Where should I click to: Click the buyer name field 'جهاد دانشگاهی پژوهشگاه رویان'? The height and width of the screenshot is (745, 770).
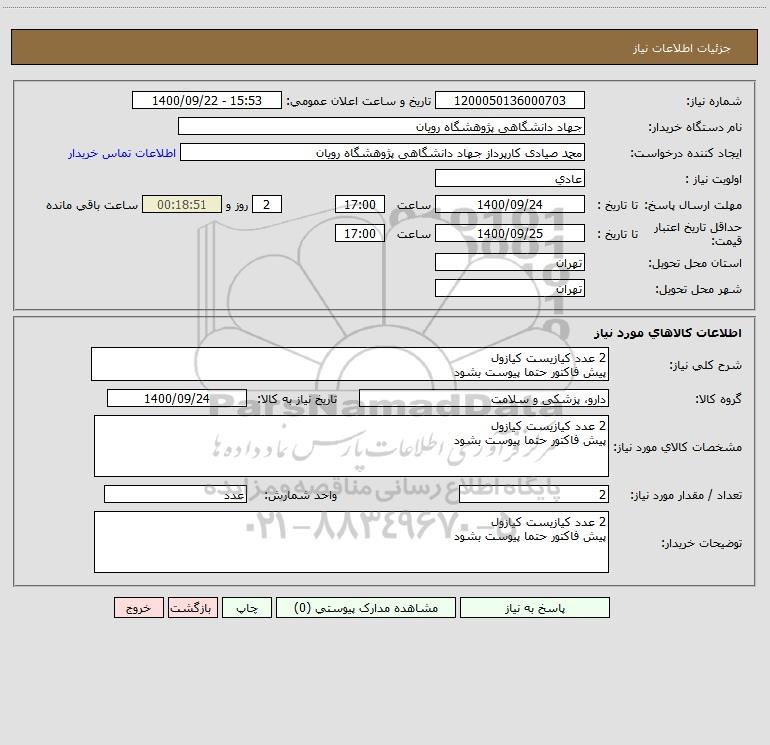point(381,126)
